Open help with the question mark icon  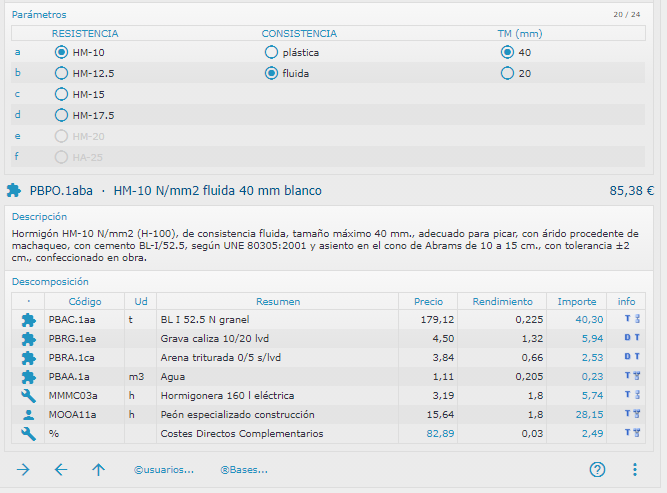coord(598,469)
